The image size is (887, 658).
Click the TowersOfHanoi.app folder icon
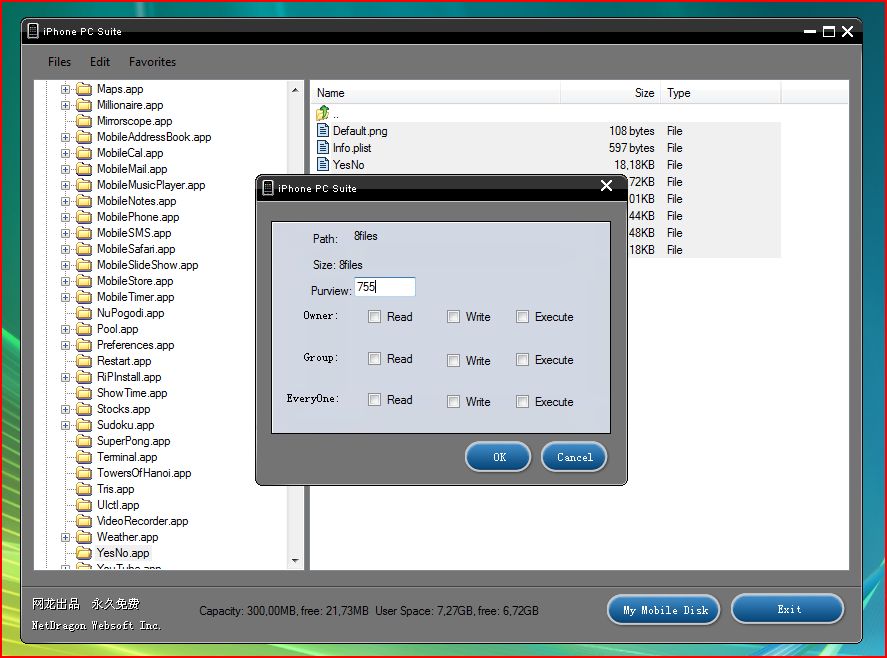coord(84,473)
